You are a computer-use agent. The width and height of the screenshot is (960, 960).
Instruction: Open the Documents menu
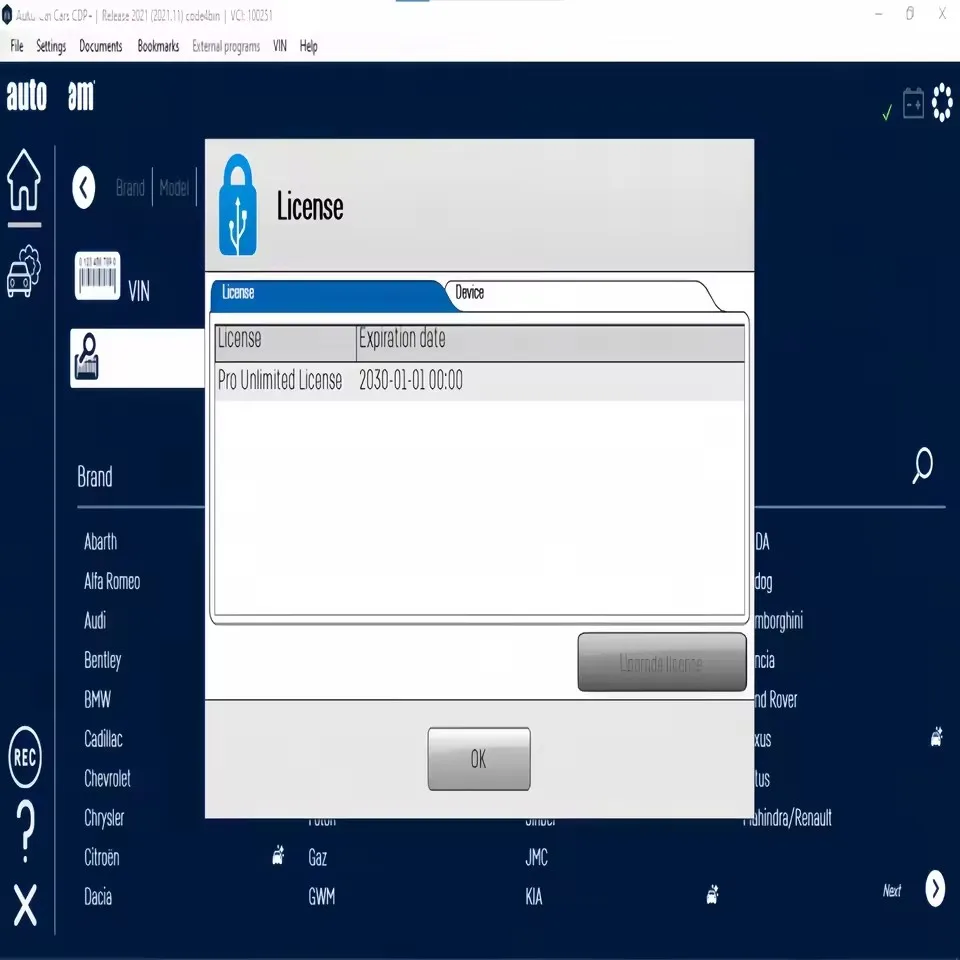pos(100,47)
